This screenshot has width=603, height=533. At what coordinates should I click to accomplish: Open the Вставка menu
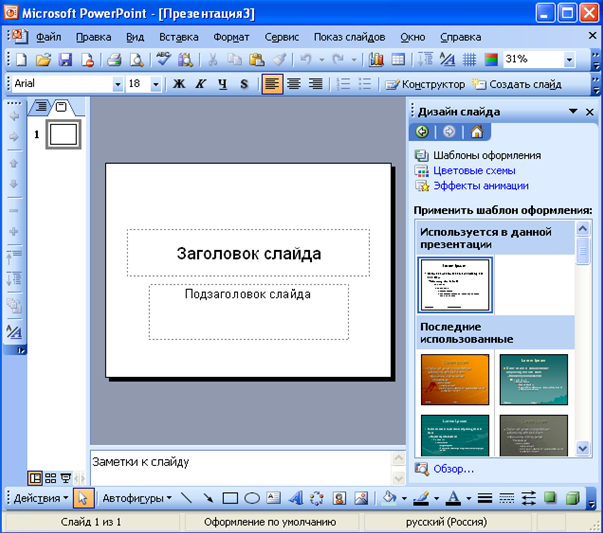point(179,37)
